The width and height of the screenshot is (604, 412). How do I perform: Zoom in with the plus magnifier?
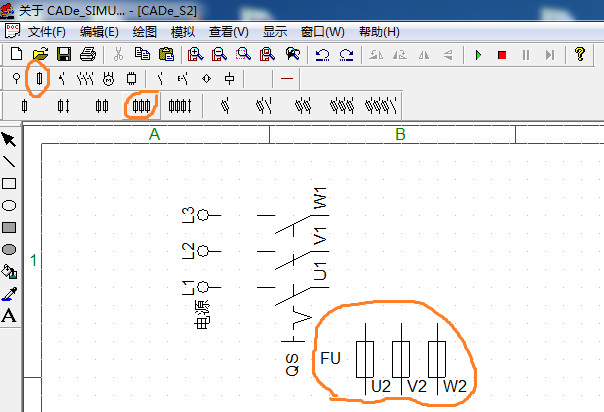click(x=195, y=54)
